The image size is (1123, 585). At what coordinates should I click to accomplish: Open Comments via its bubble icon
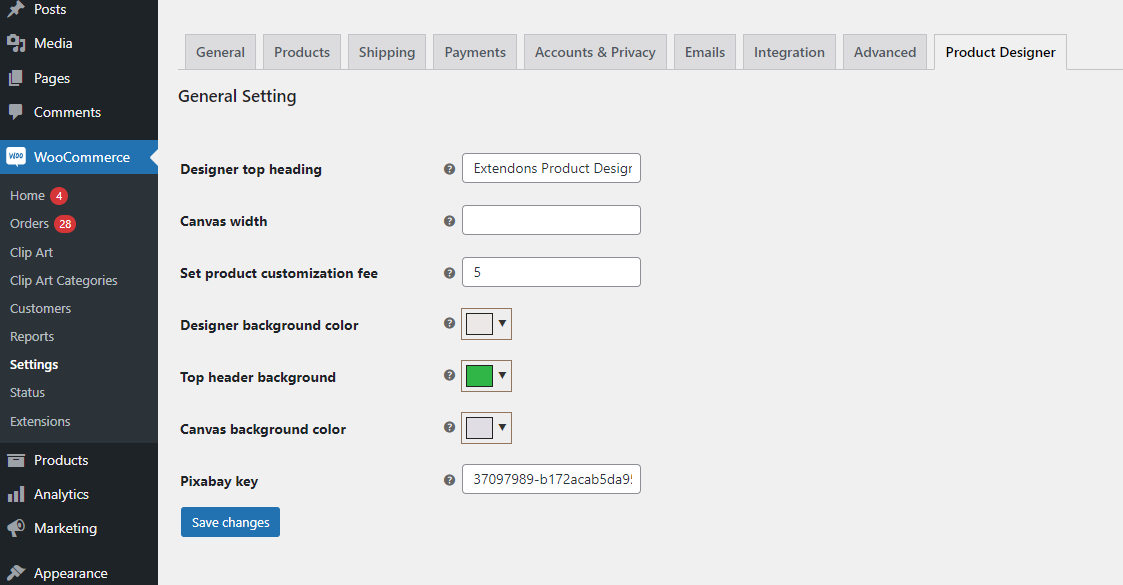(x=14, y=112)
